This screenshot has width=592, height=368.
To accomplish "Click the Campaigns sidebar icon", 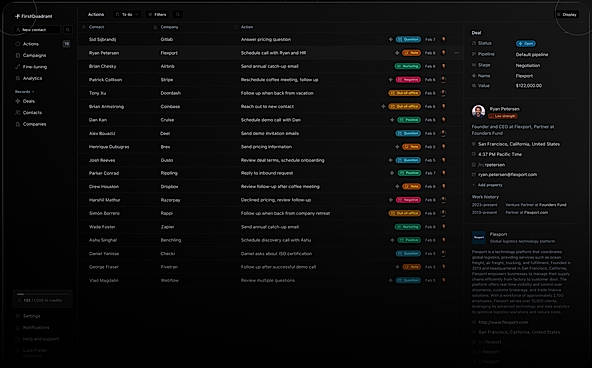I will click(17, 55).
